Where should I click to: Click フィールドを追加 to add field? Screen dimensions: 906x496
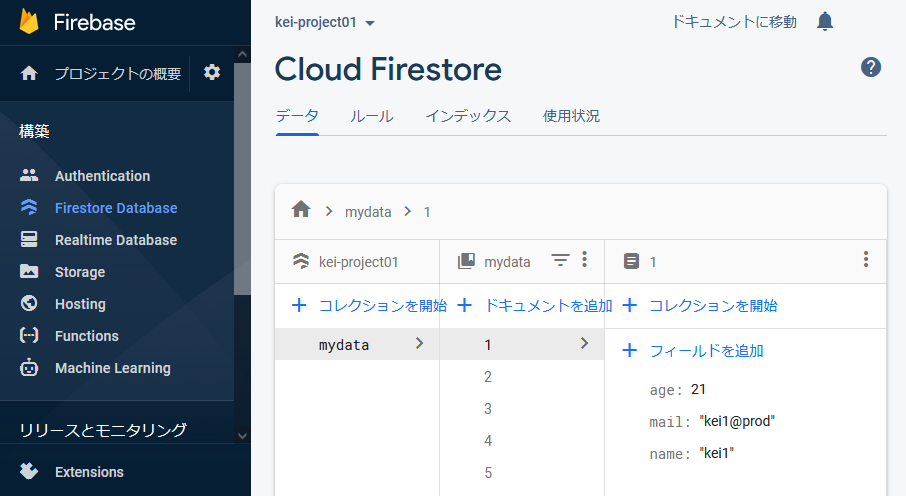pyautogui.click(x=694, y=351)
